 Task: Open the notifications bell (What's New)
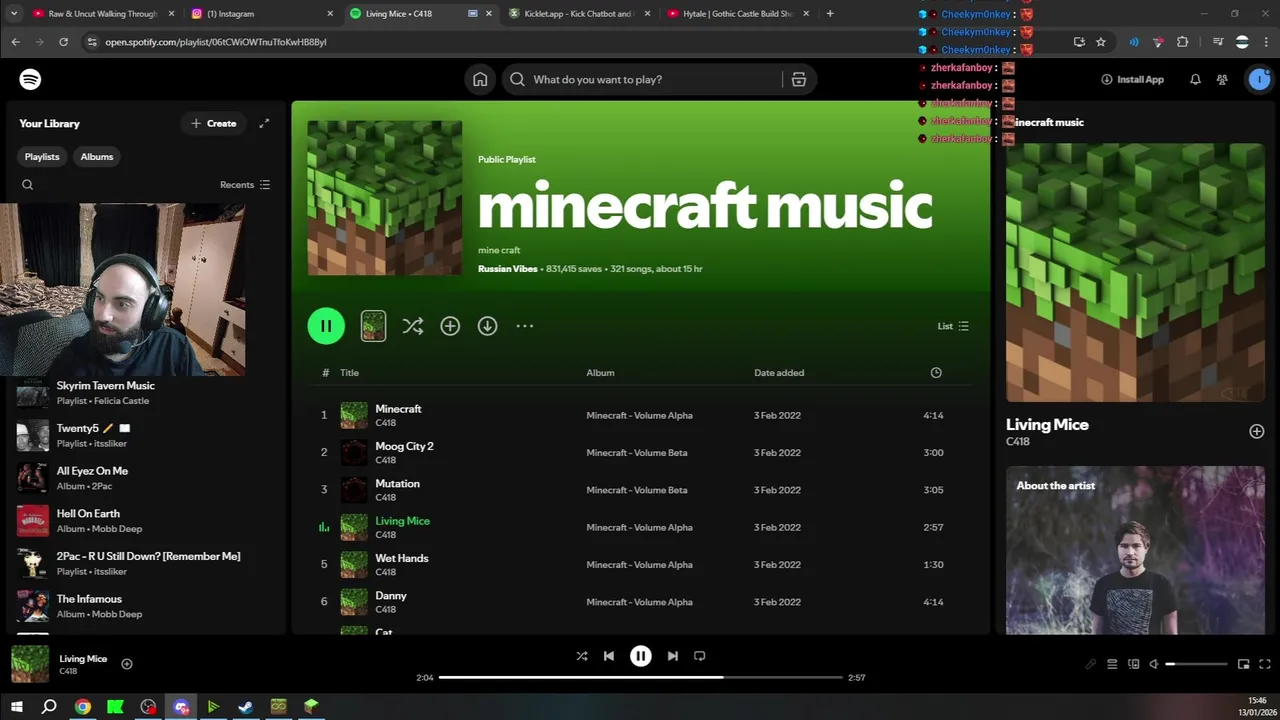1195,79
